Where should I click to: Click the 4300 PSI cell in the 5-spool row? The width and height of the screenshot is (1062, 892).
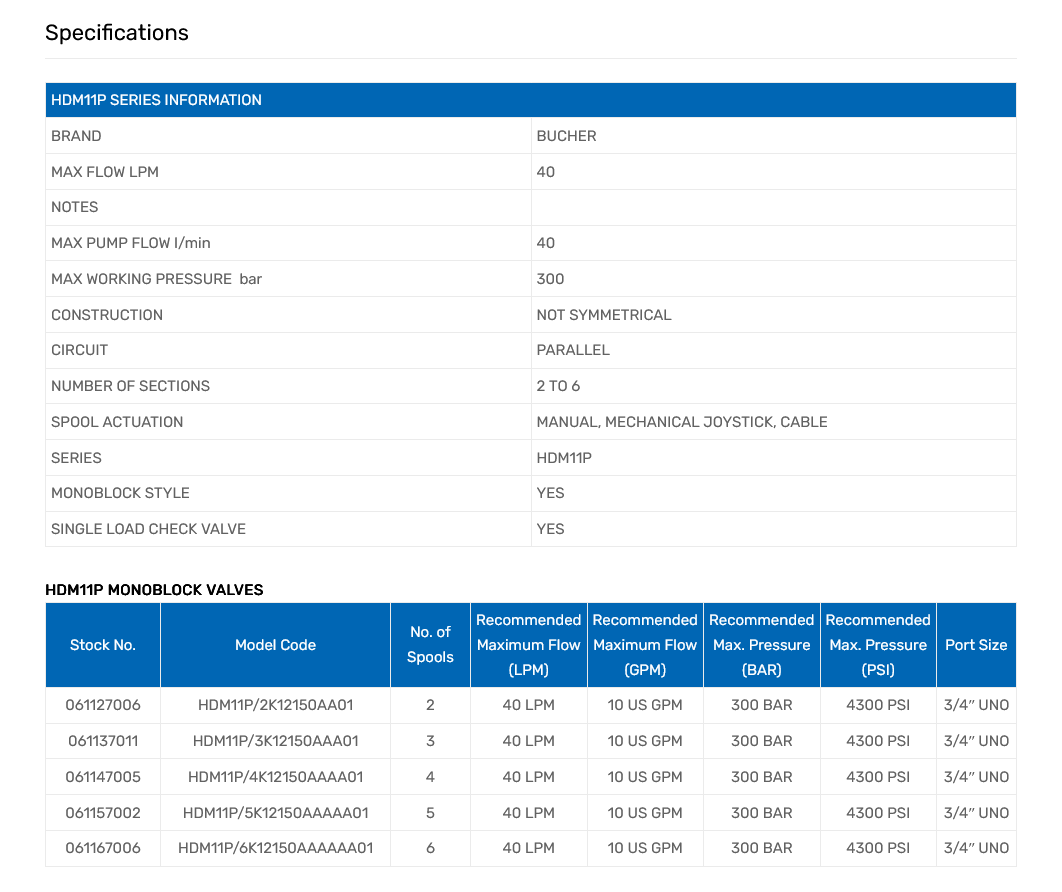[x=878, y=813]
